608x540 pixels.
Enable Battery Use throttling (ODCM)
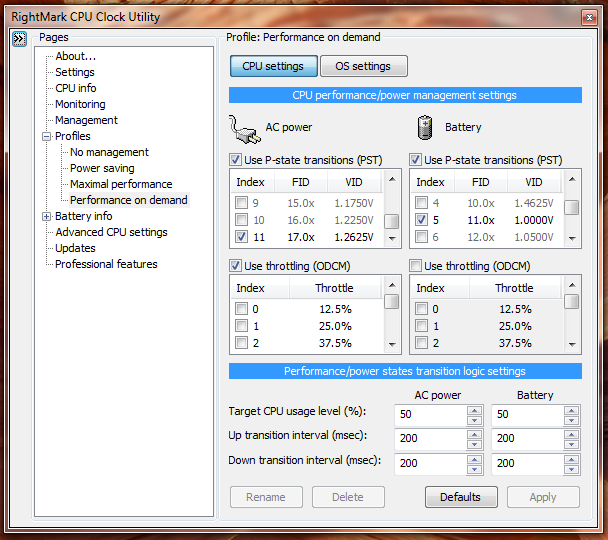coord(415,266)
